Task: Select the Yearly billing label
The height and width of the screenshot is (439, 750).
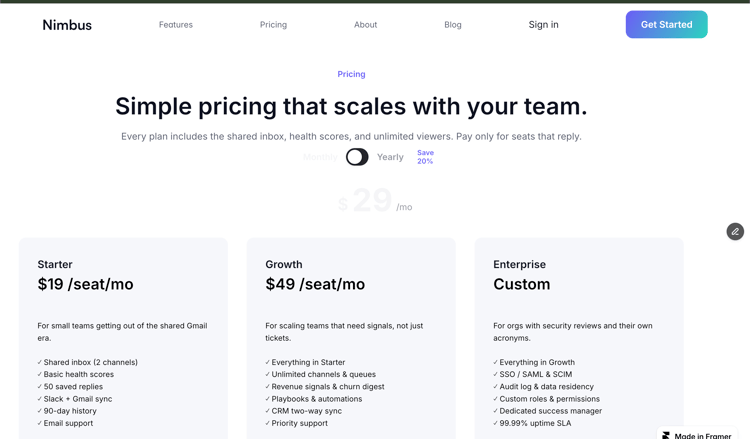Action: pos(390,157)
